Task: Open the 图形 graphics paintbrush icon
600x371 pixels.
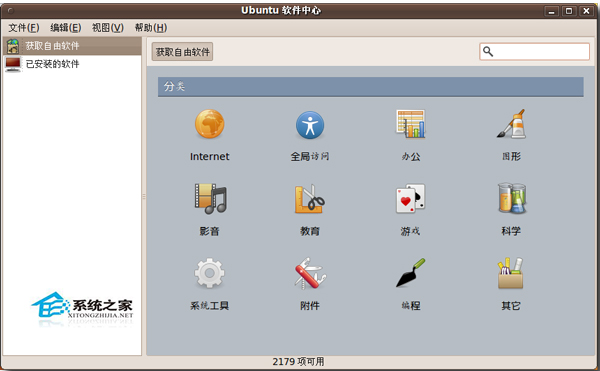Action: click(512, 124)
